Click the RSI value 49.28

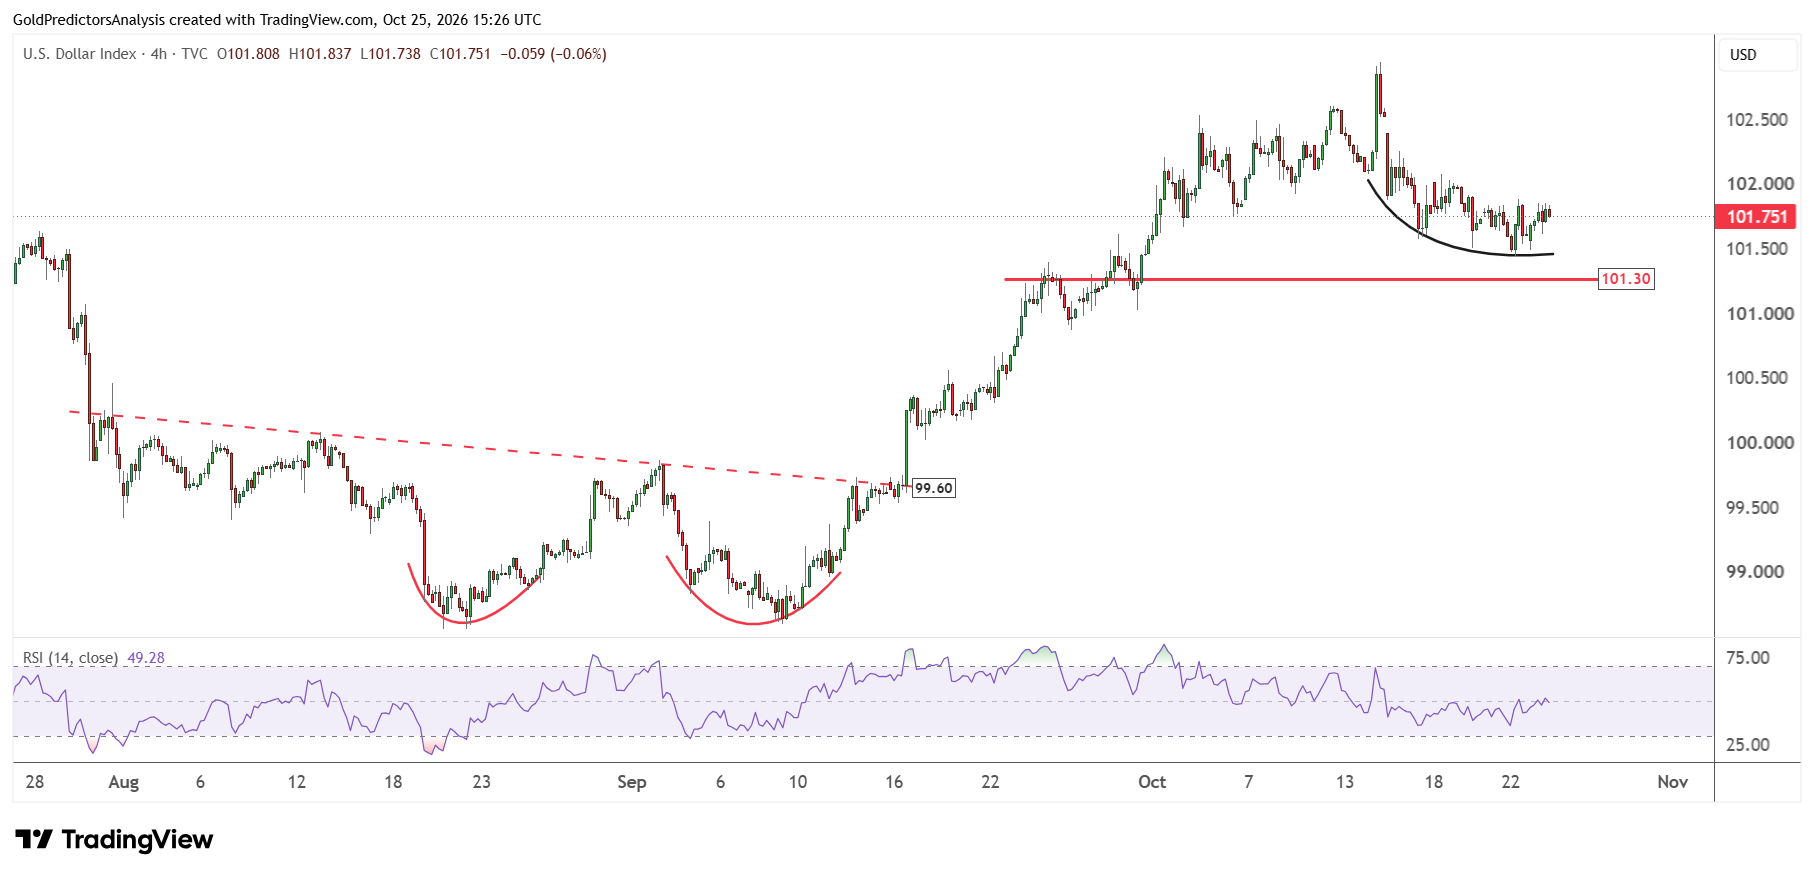pos(146,658)
